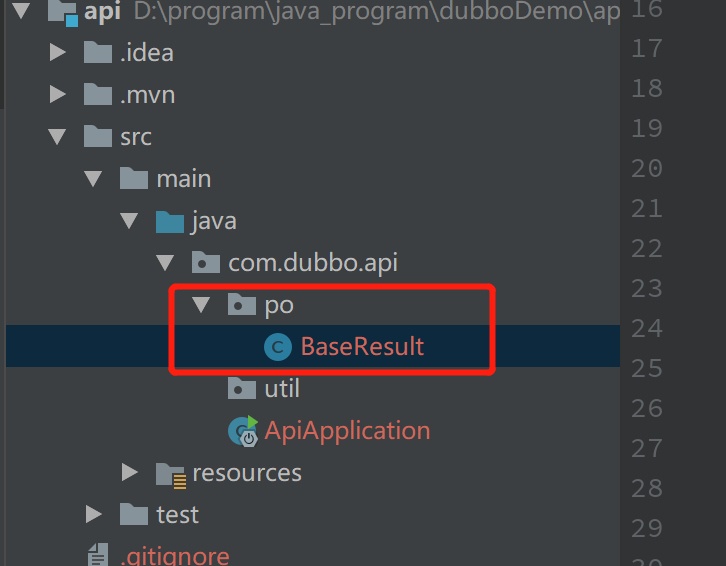726x566 pixels.
Task: Expand the resources folder arrow
Action: (130, 472)
